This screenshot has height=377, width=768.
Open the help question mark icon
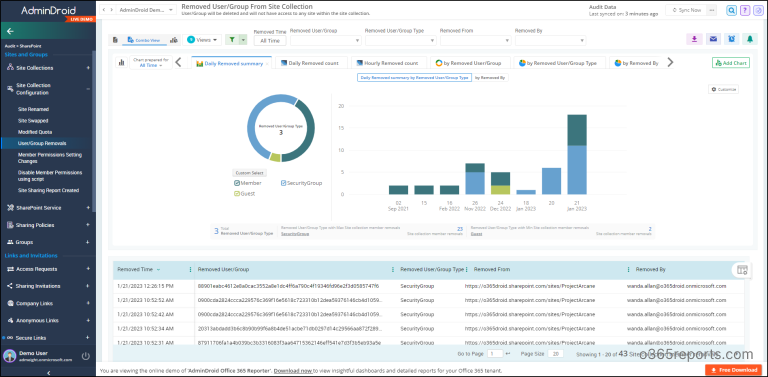pyautogui.click(x=744, y=10)
